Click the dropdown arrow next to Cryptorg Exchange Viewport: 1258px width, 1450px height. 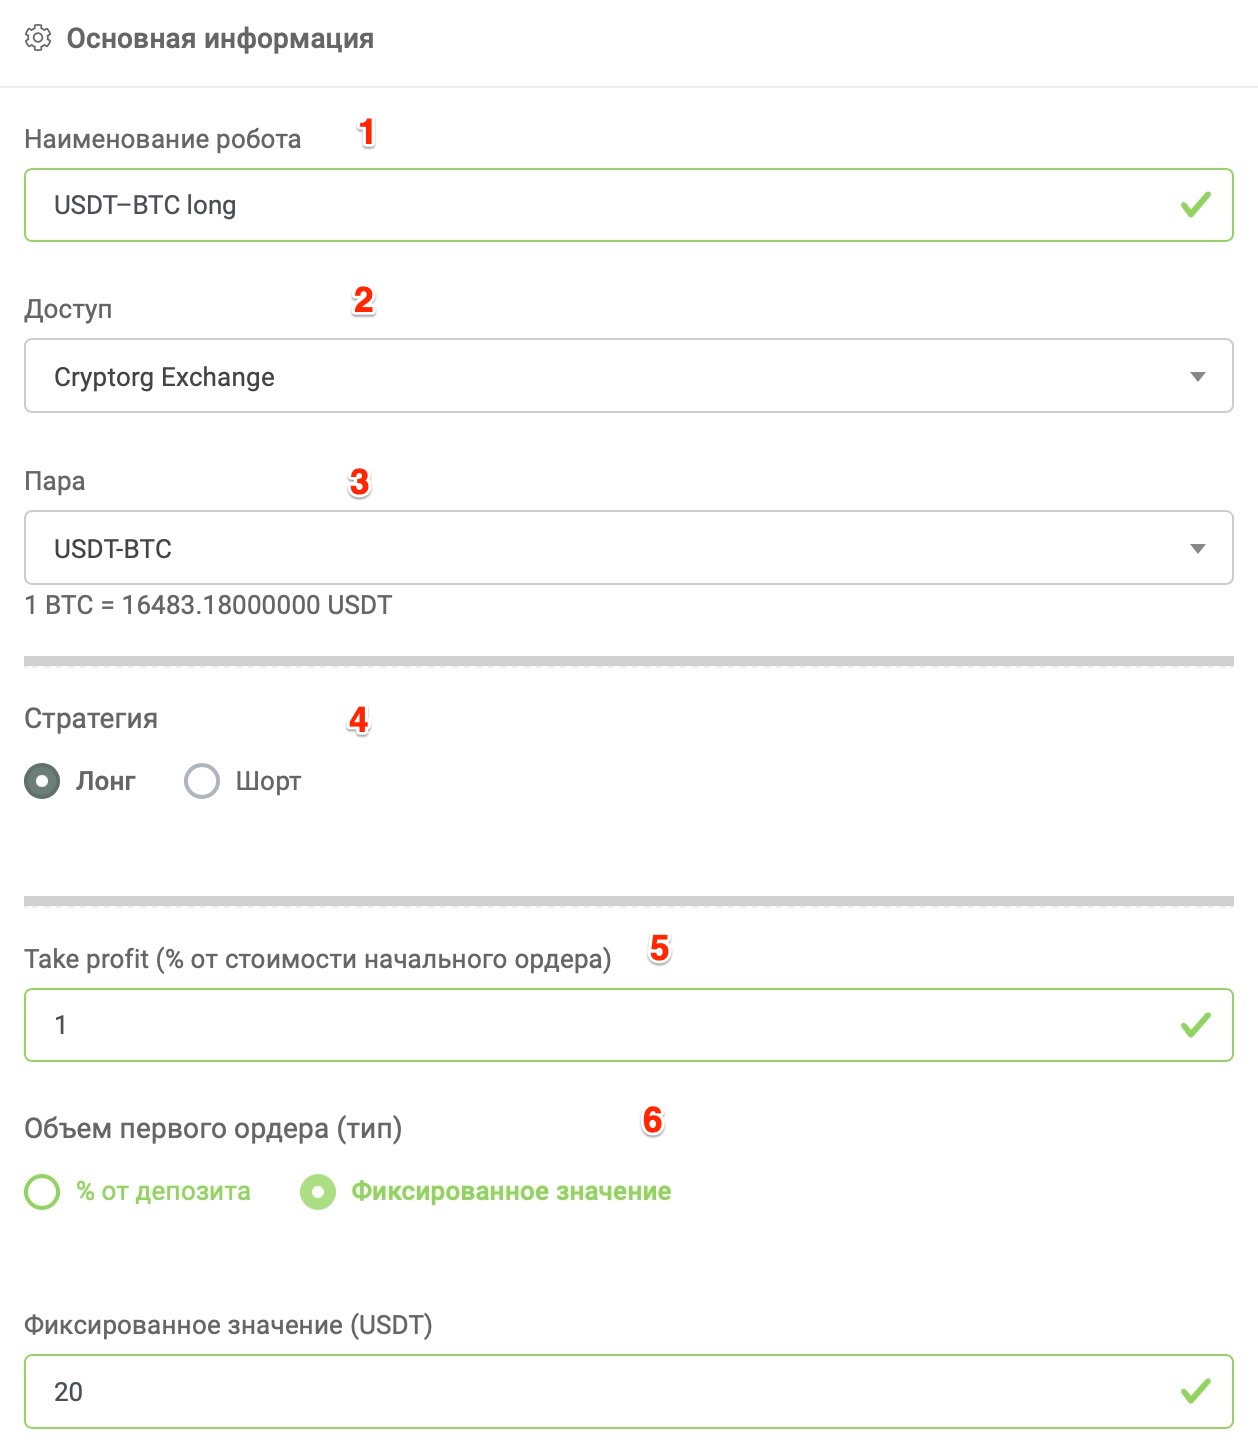pos(1196,376)
